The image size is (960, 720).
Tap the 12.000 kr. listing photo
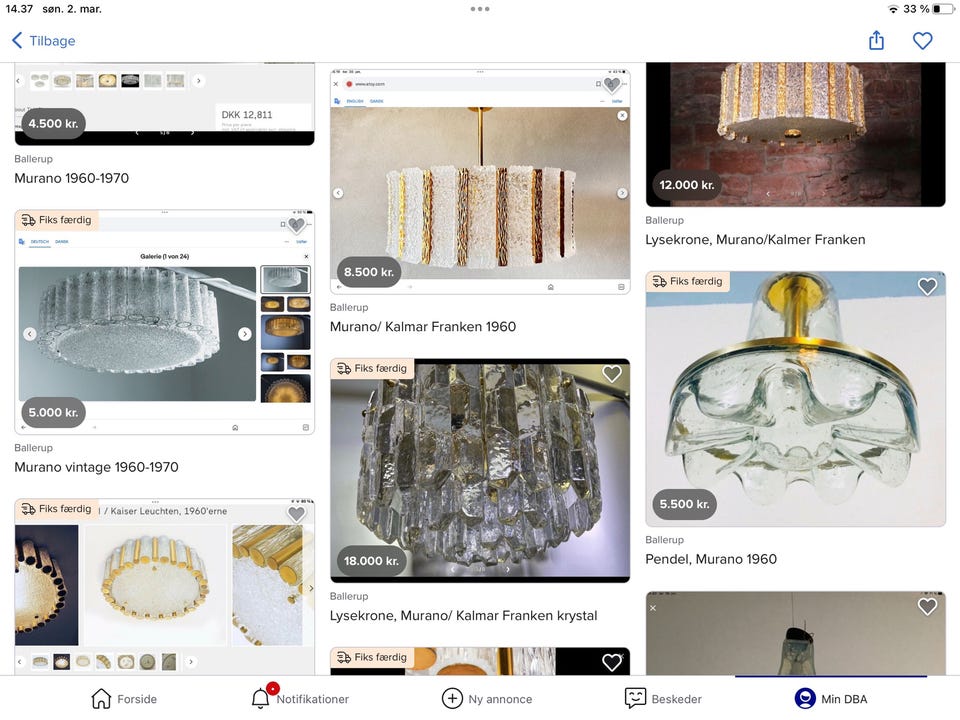pos(795,130)
